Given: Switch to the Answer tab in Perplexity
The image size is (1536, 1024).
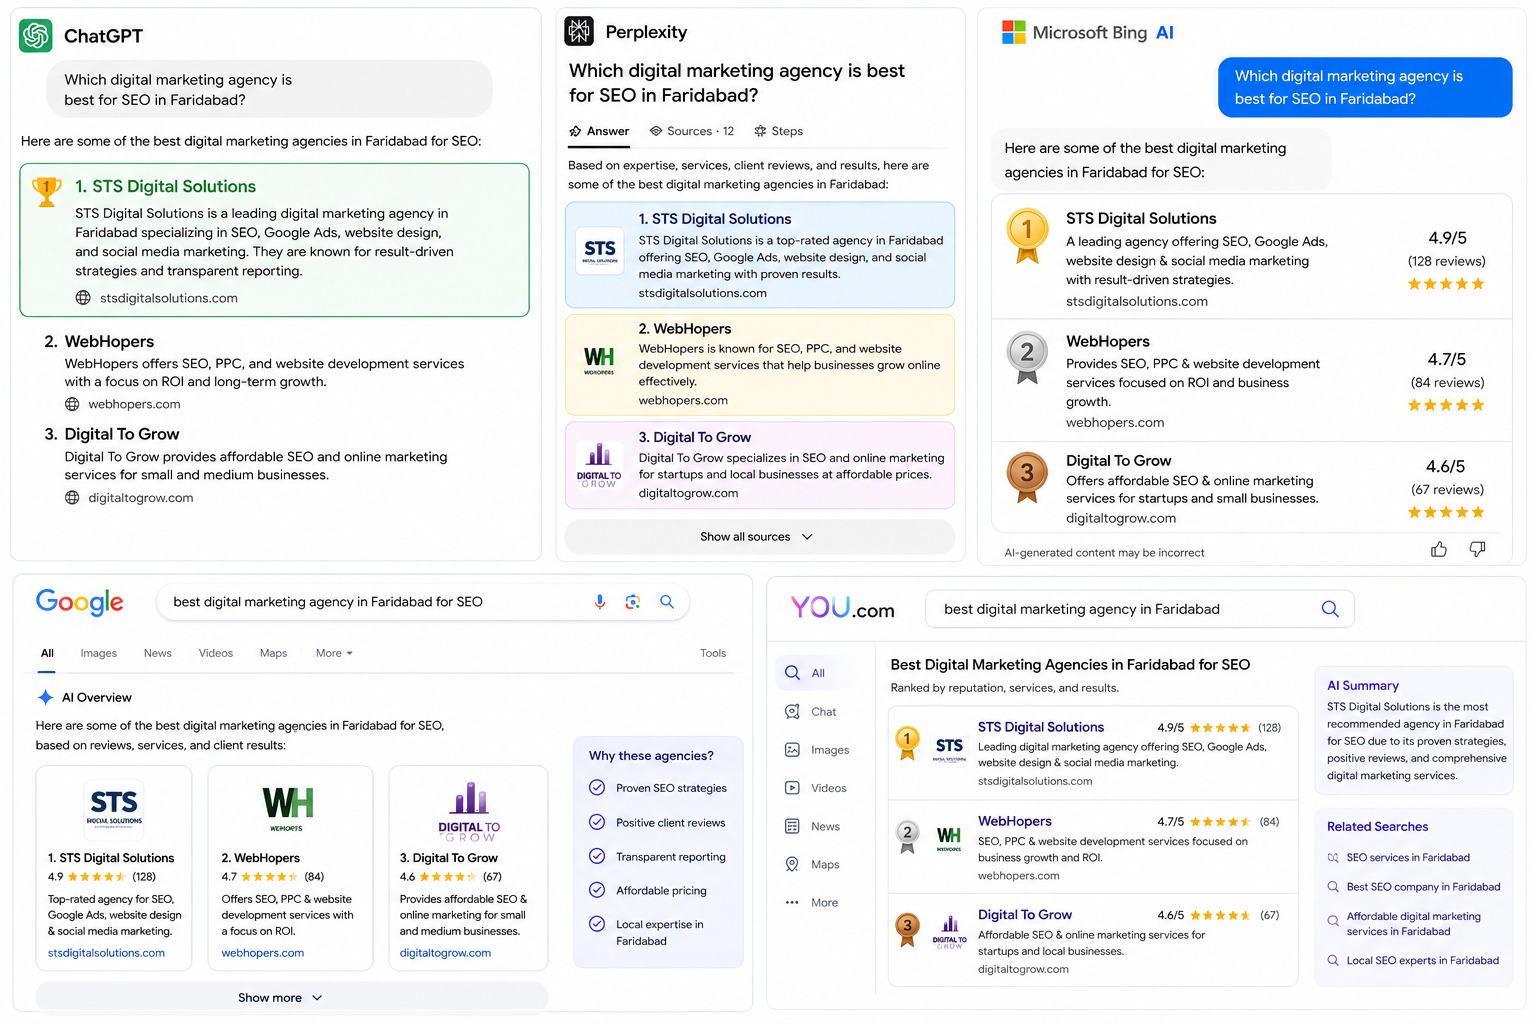Looking at the screenshot, I should pos(599,131).
